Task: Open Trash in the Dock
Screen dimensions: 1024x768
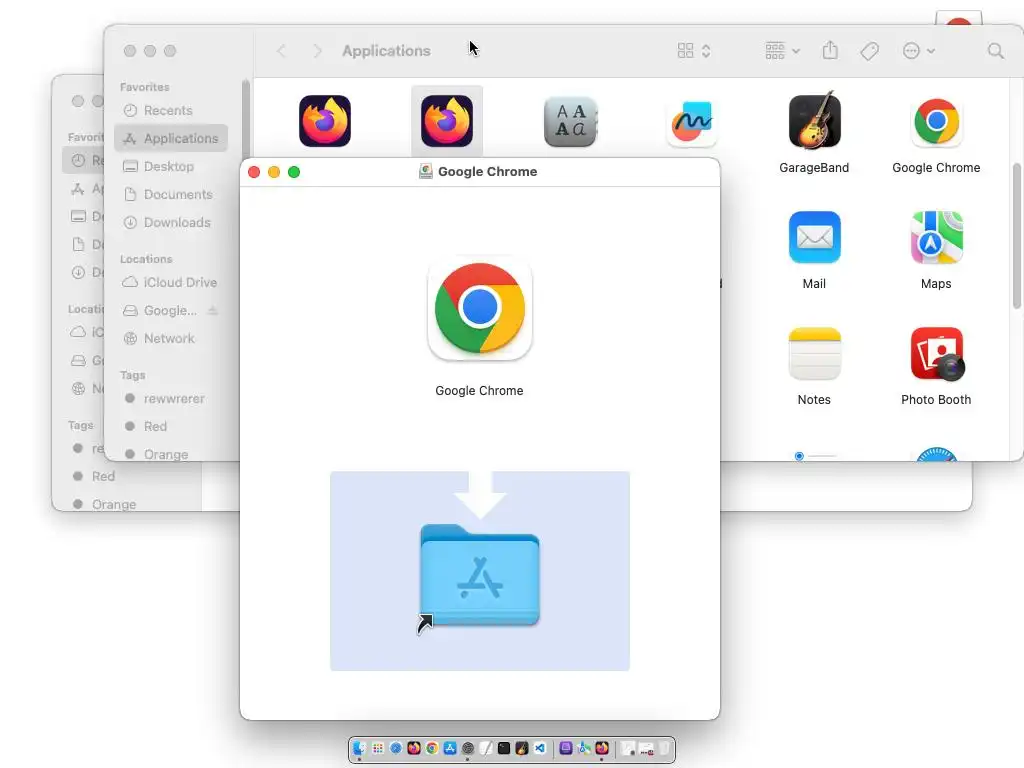Action: (x=664, y=748)
